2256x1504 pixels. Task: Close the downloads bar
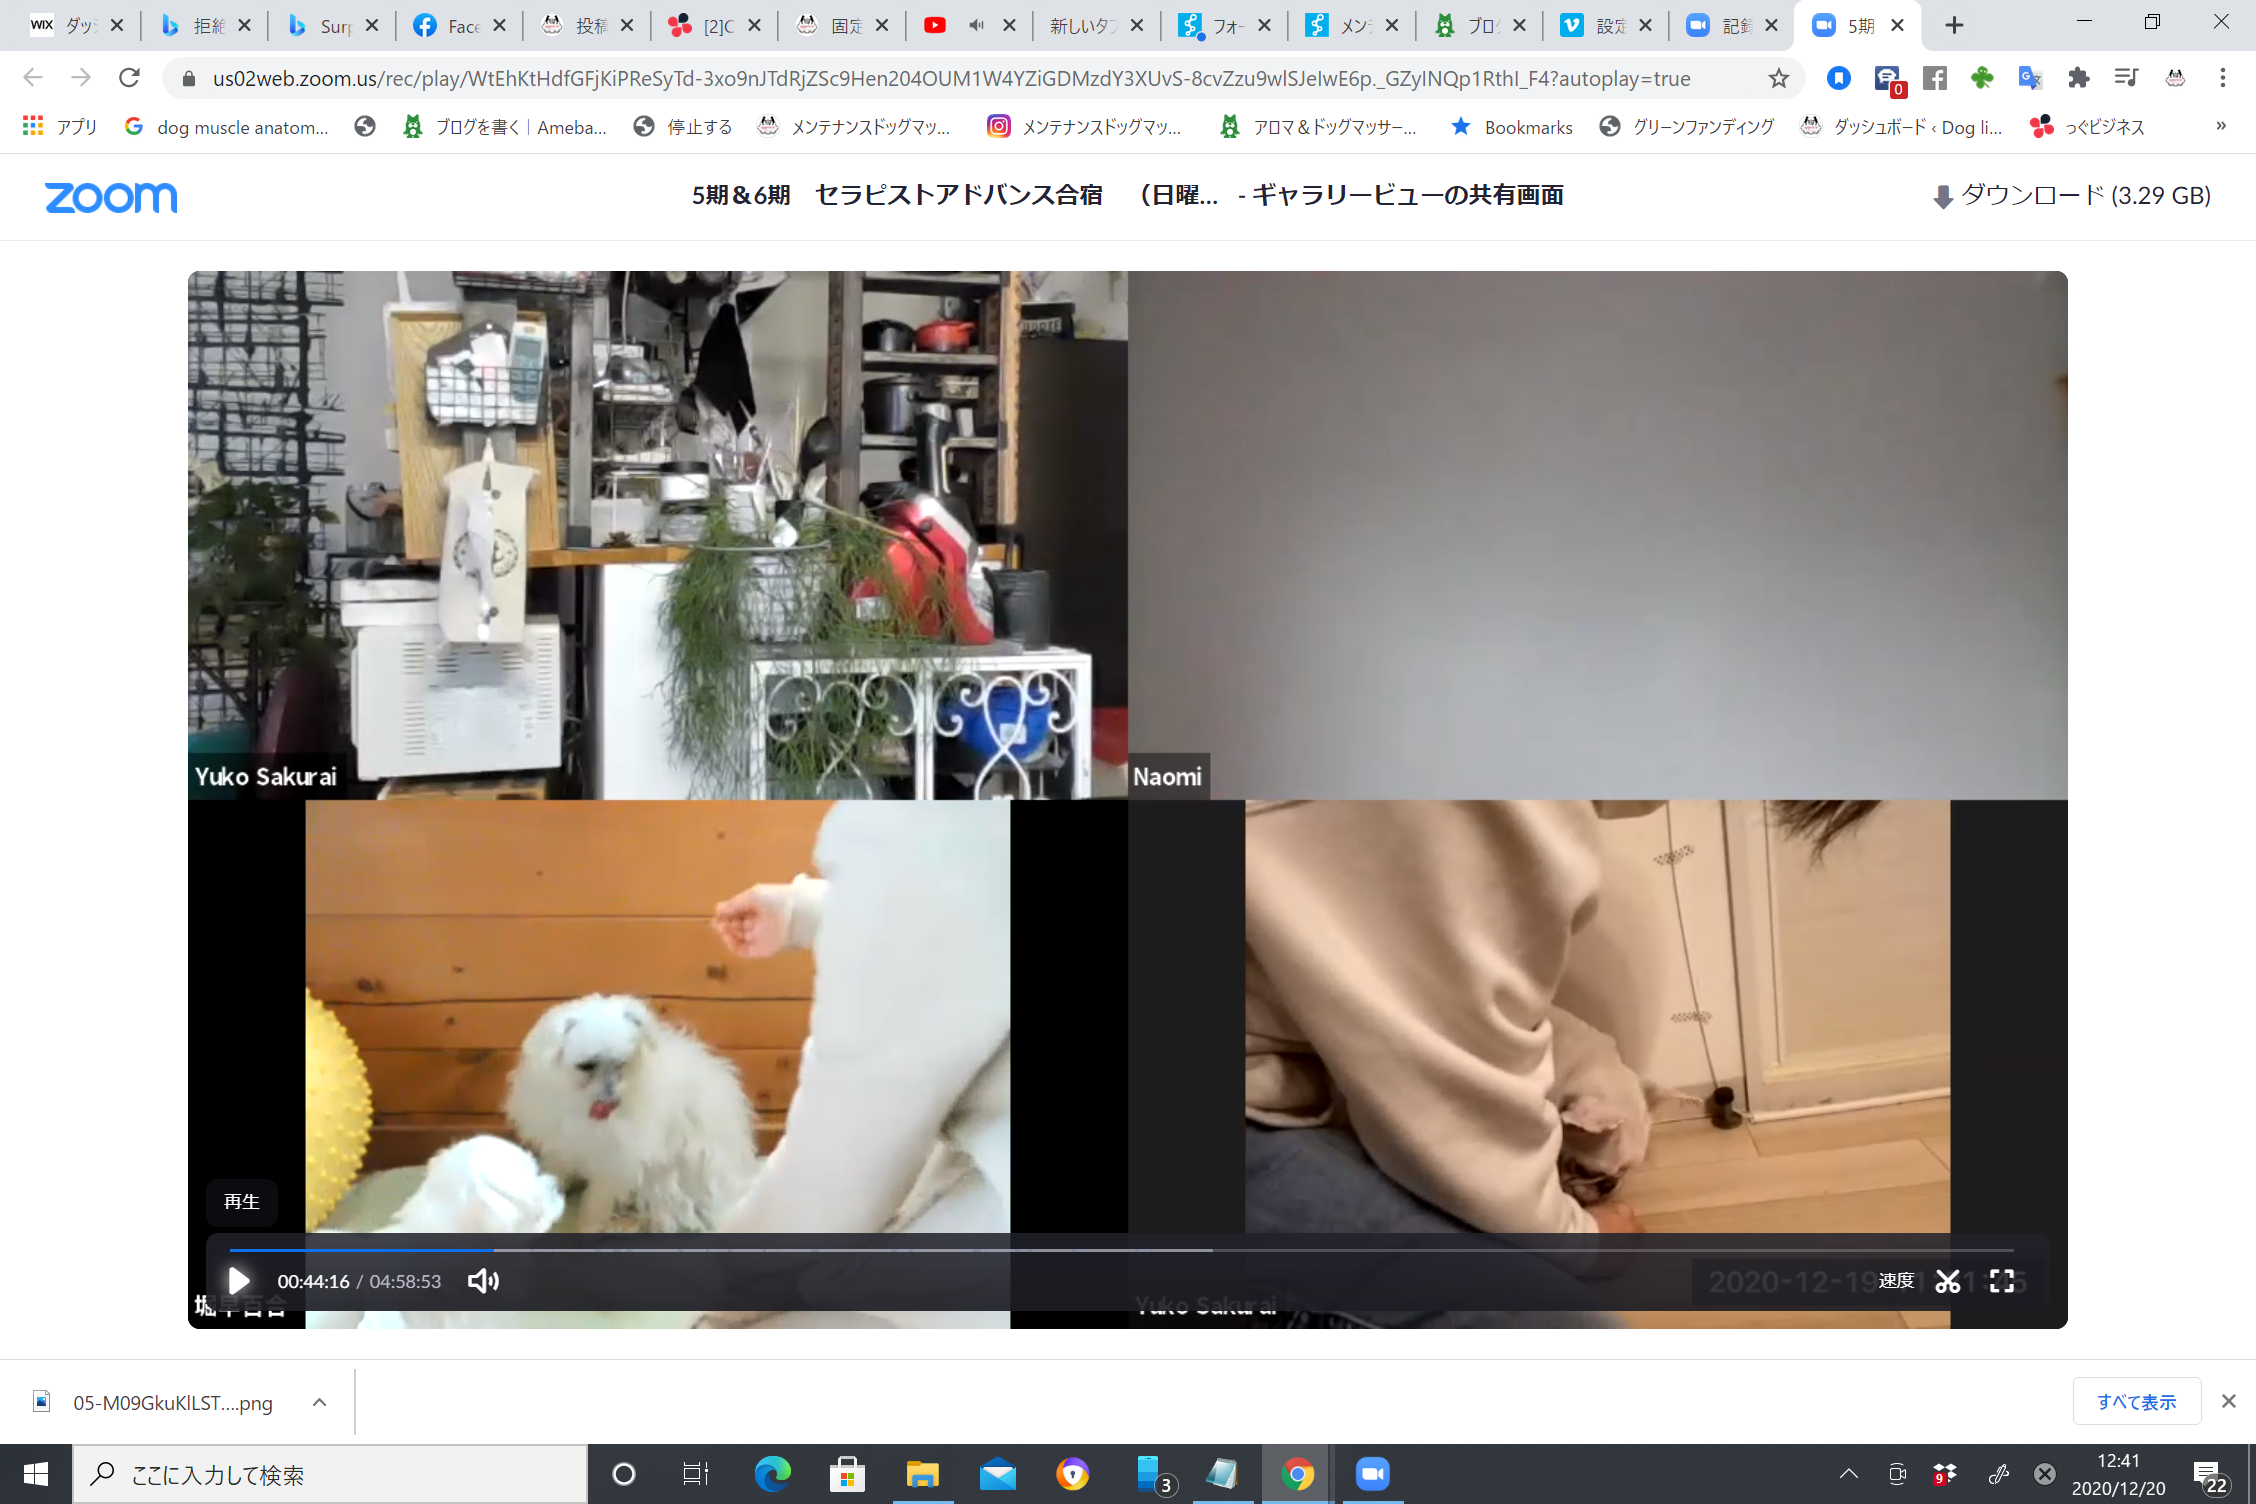pos(2229,1401)
